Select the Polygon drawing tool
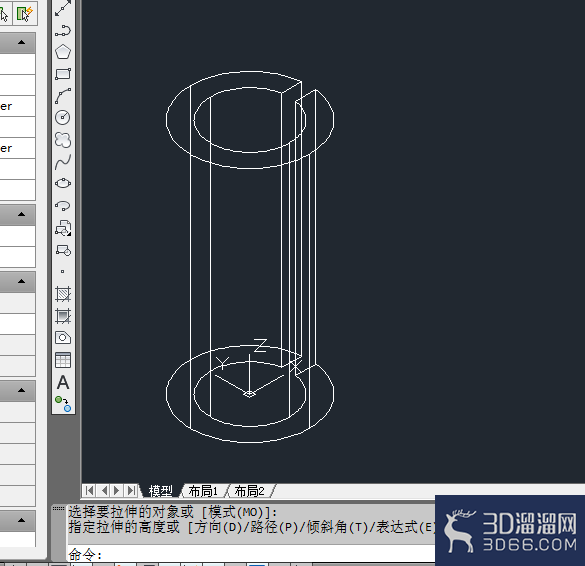Screen dimensions: 585x566 point(63,52)
